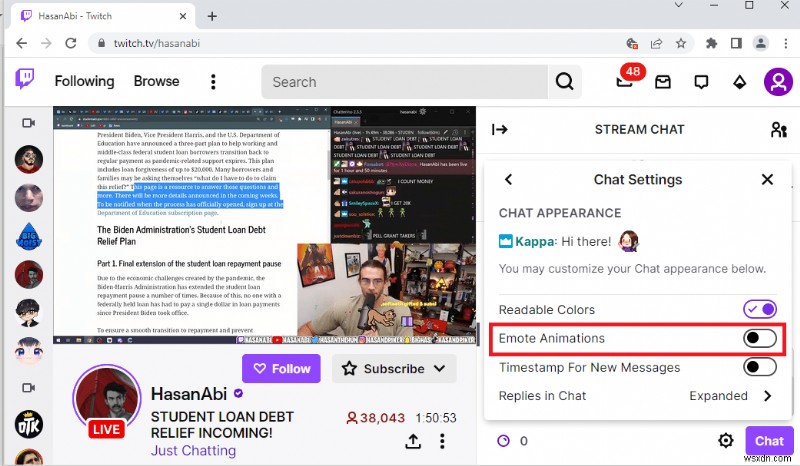Screen dimensions: 800x466
Task: Enable Emote Animations toggle
Action: click(760, 338)
